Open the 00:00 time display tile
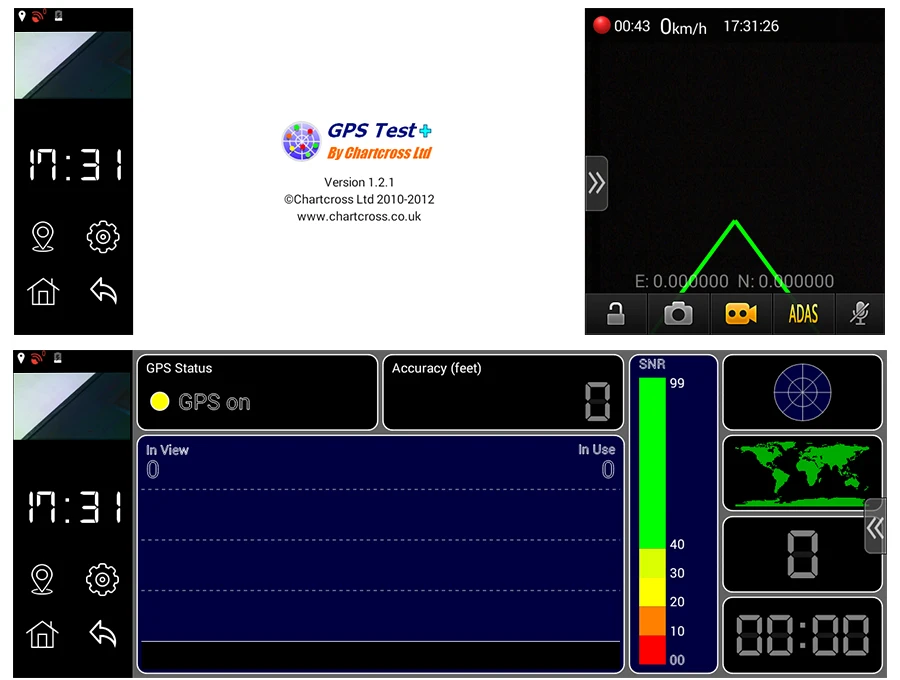Image resolution: width=900 pixels, height=680 pixels. [x=802, y=635]
